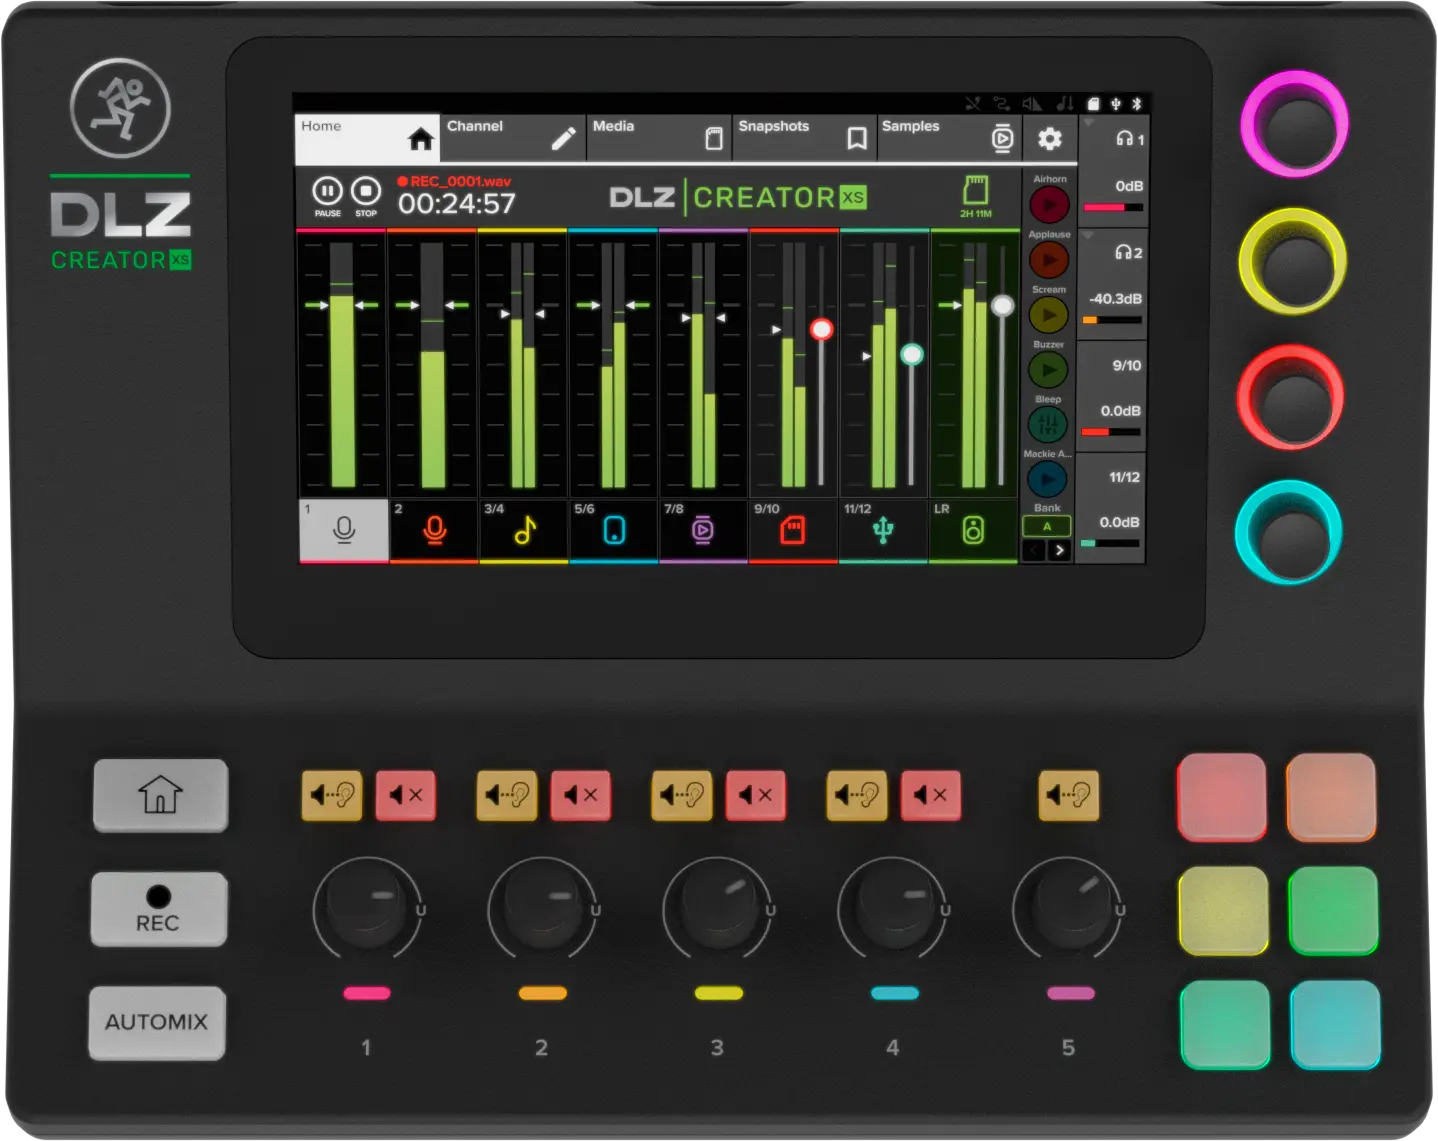Toggle Automix mode

coord(156,1022)
